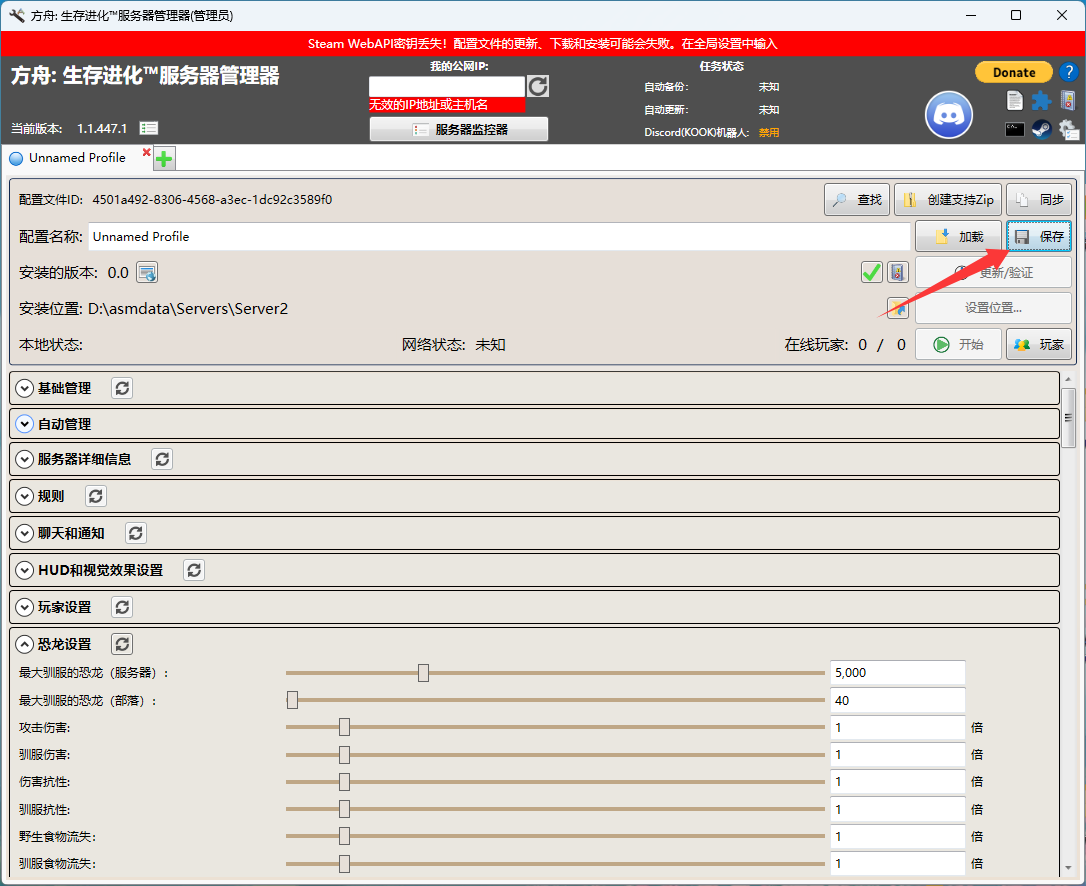Toggle the green checkmark beside 更新/验证

tap(871, 273)
